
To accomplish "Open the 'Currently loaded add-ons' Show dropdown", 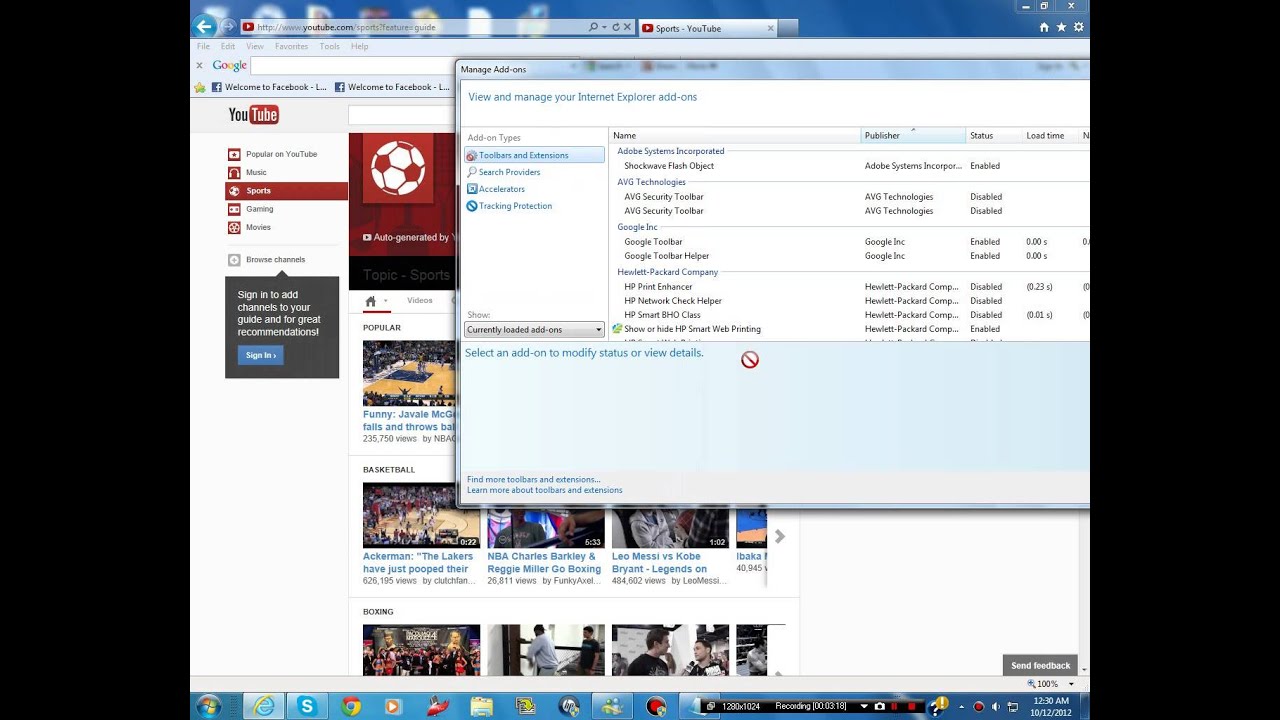I will (x=534, y=329).
